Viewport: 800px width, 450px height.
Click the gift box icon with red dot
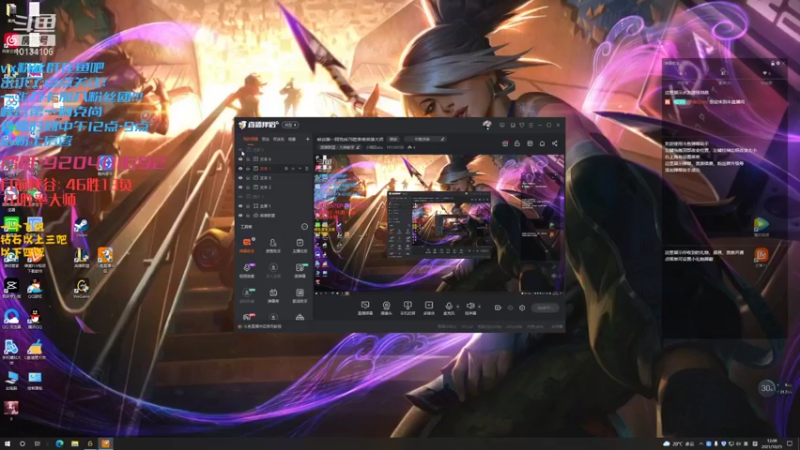505,144
